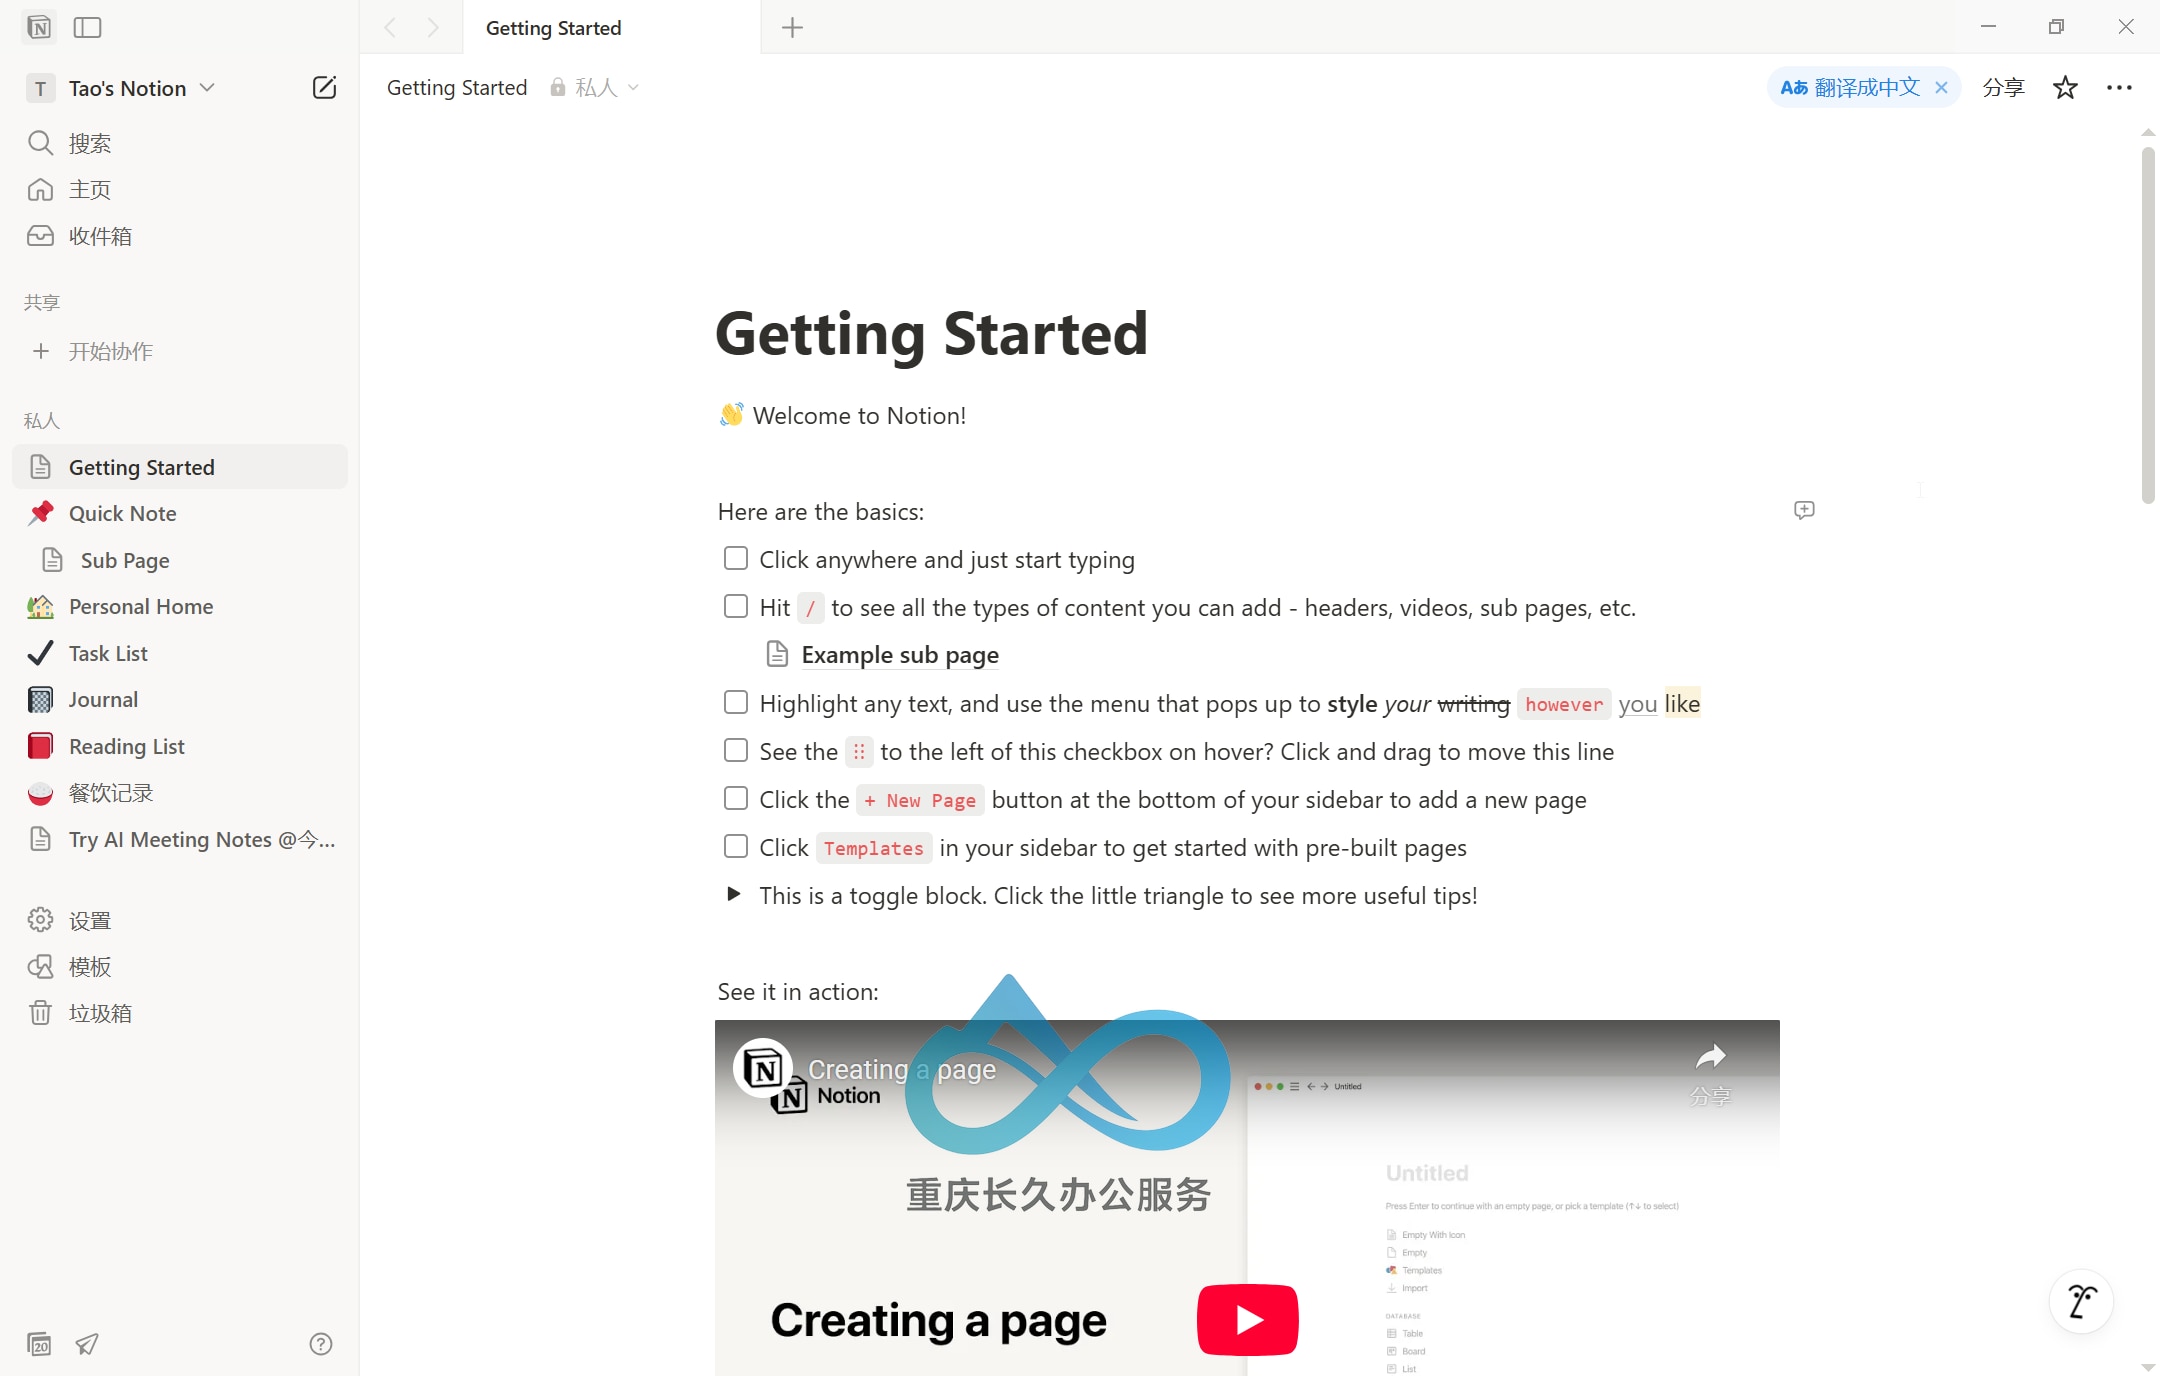Open the calendar icon at sidebar bottom

coord(39,1344)
